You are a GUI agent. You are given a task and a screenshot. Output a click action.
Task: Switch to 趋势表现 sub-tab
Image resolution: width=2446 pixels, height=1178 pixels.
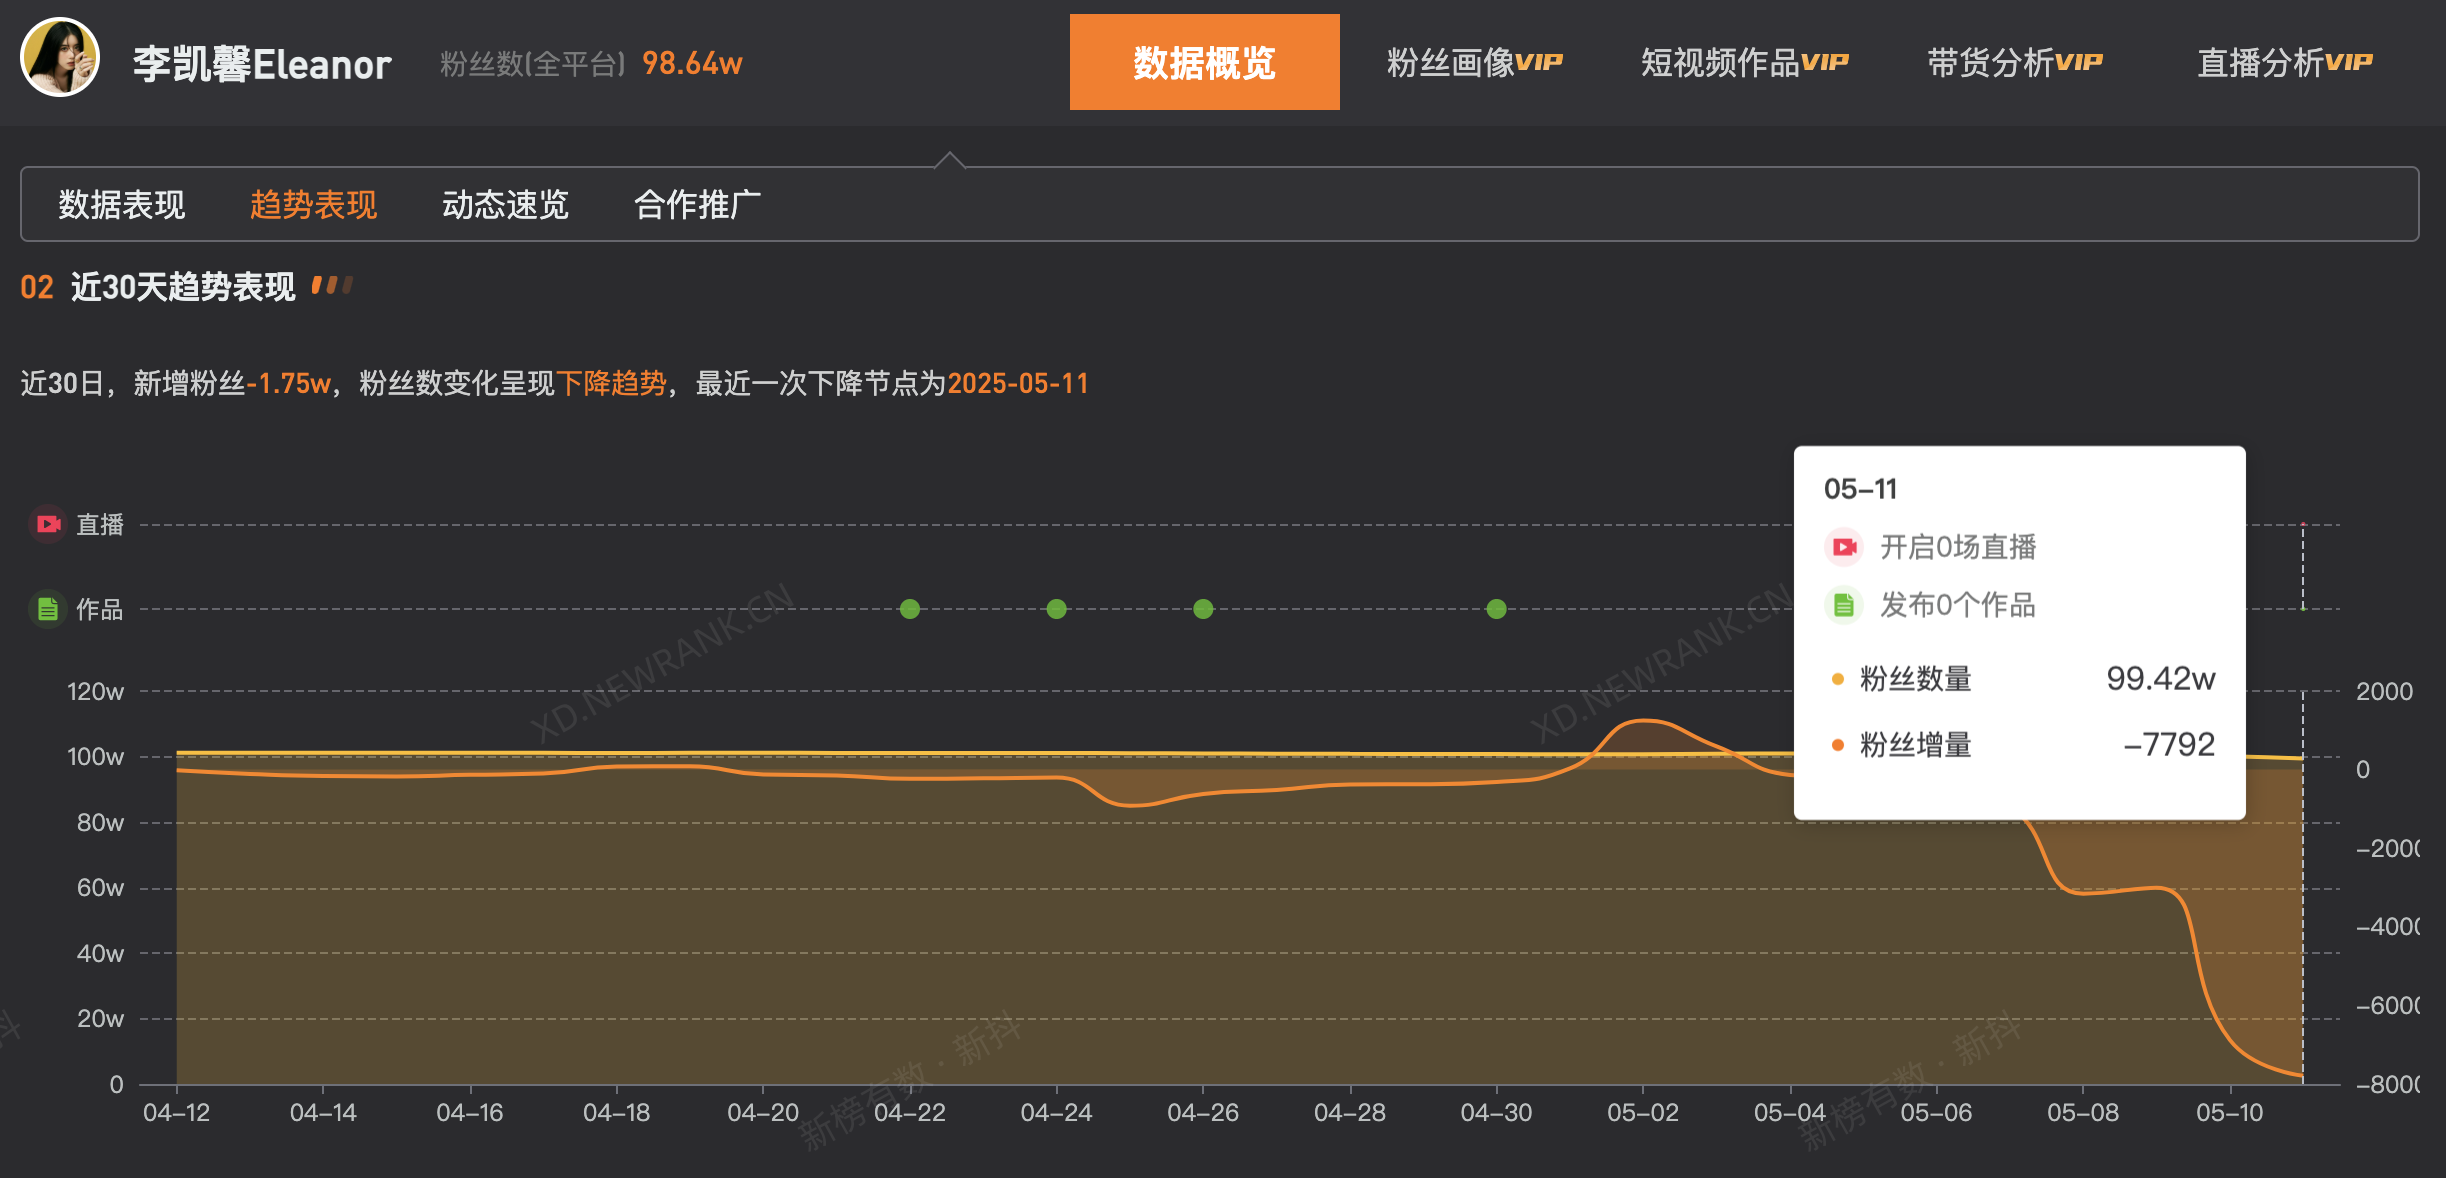(x=313, y=204)
